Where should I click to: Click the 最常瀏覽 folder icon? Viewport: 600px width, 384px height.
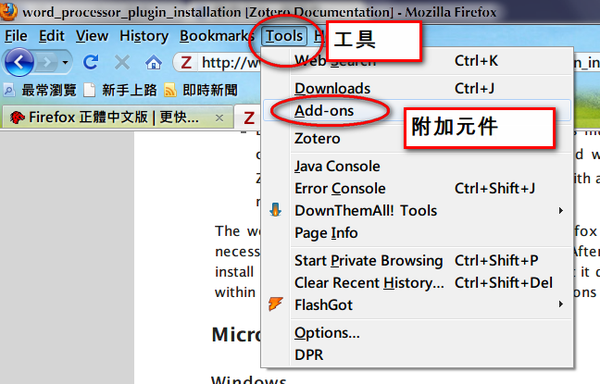point(9,90)
